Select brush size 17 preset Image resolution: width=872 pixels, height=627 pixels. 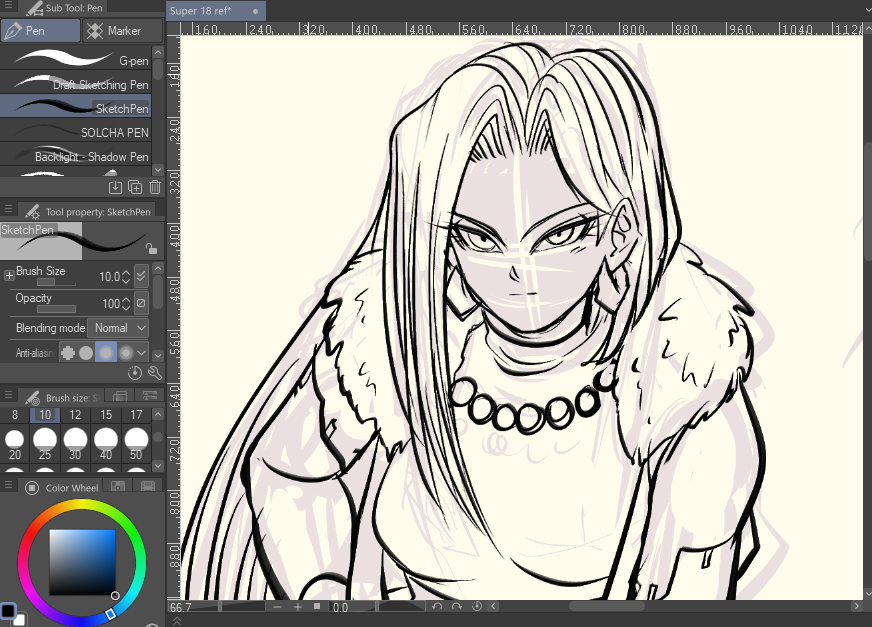(x=136, y=414)
